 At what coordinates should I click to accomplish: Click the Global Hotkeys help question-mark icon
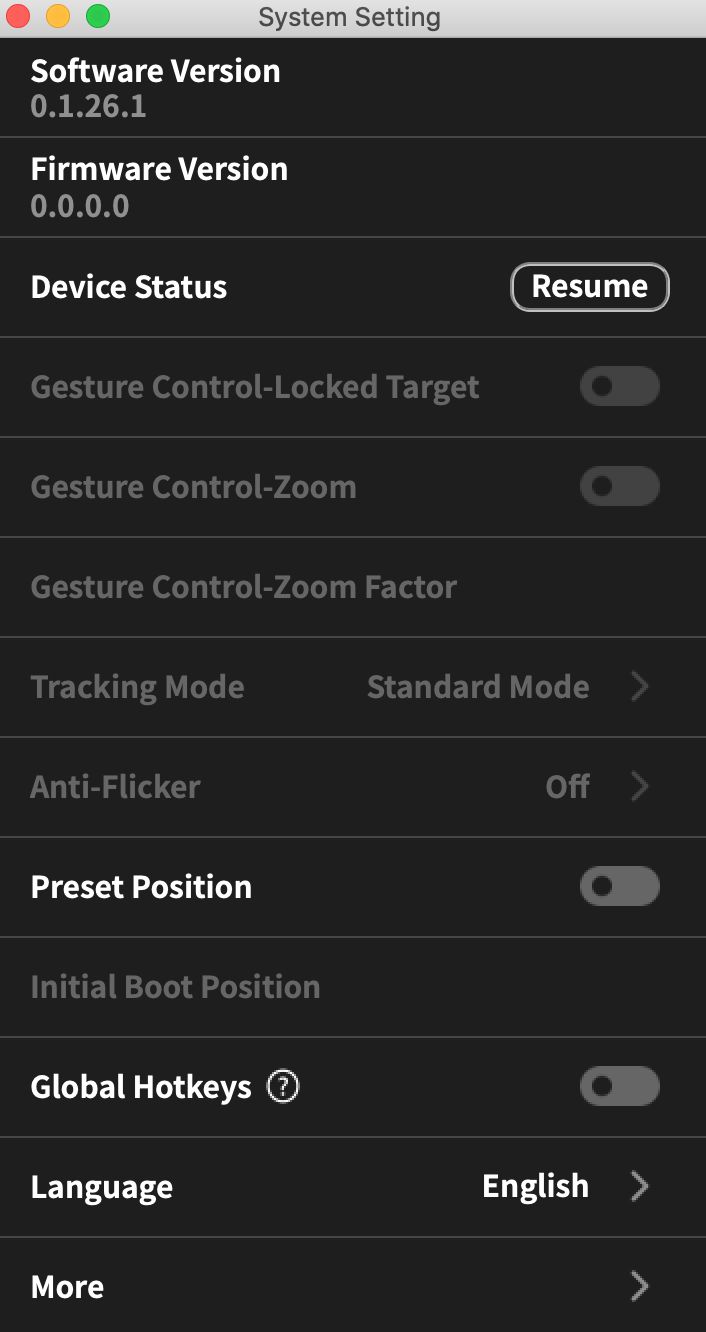click(x=283, y=1086)
